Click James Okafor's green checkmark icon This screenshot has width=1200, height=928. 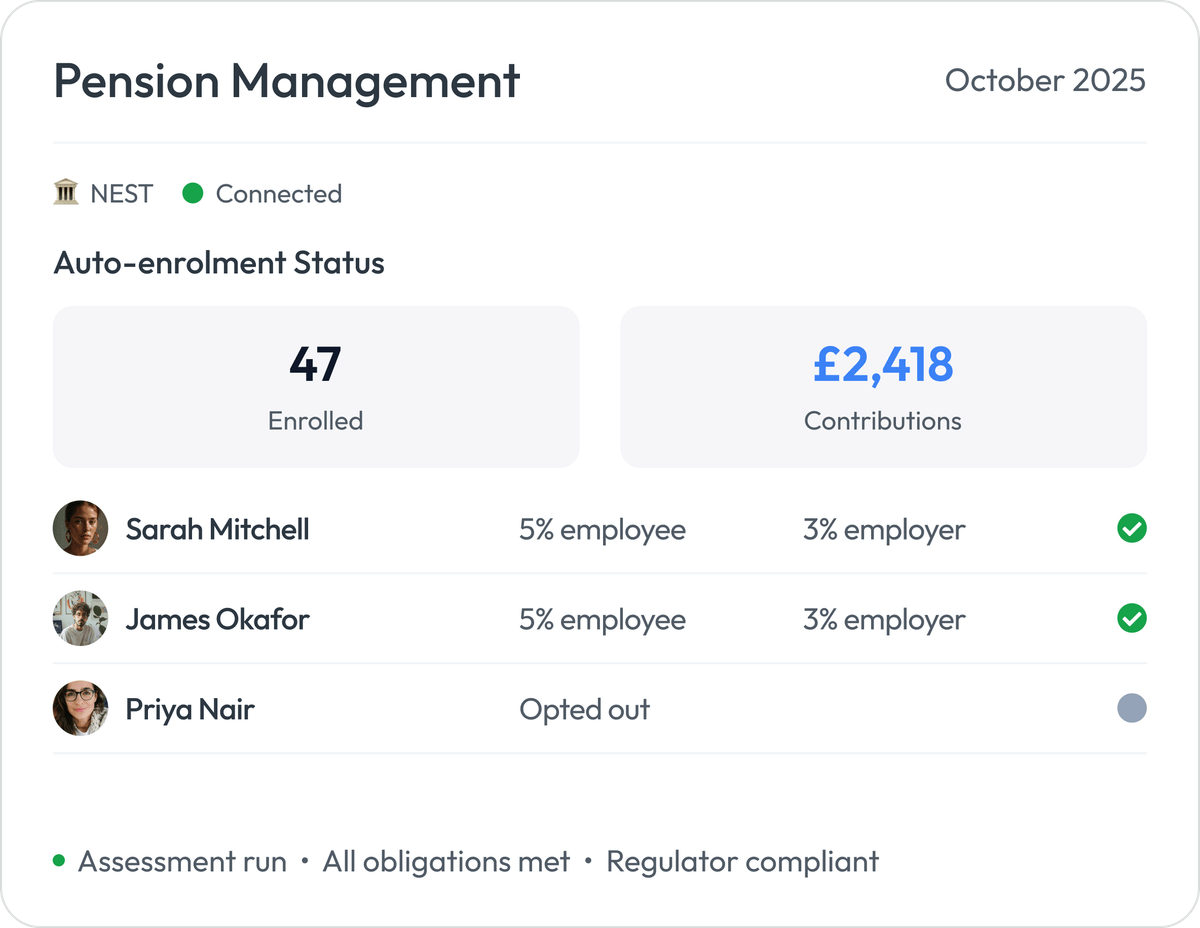point(1131,619)
